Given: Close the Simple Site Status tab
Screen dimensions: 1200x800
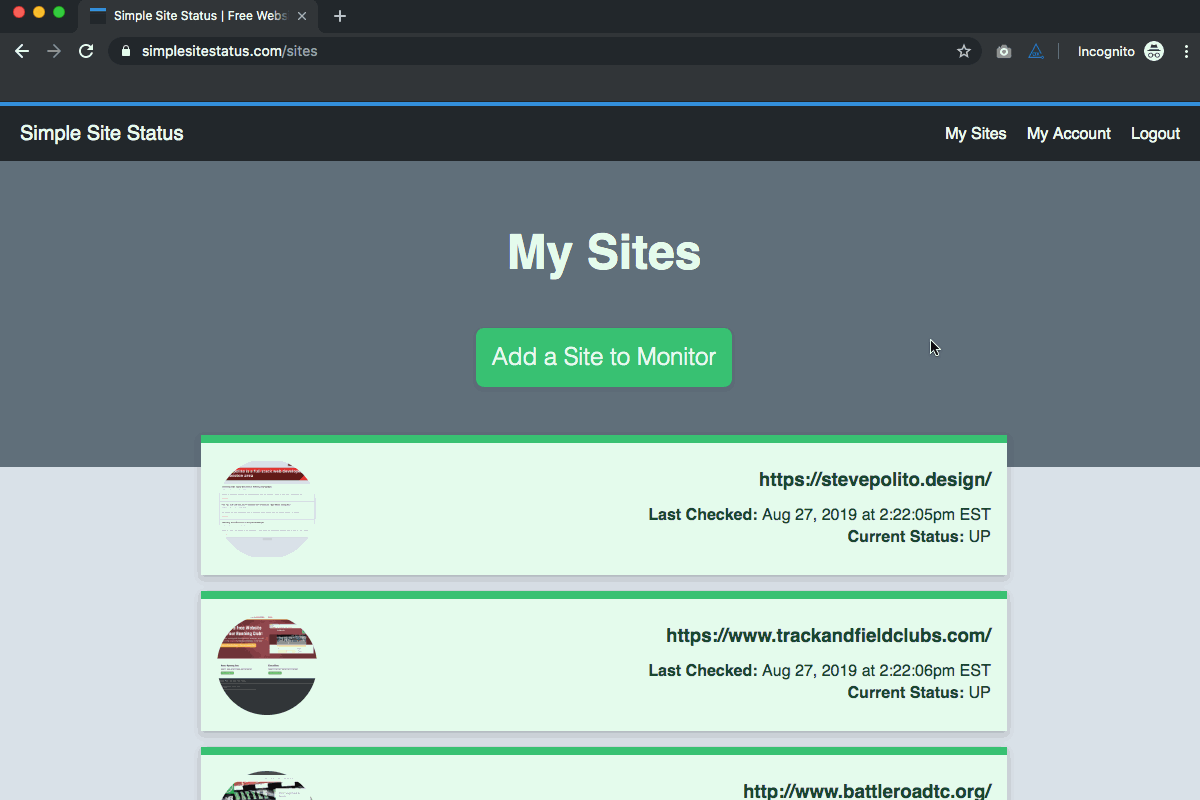Looking at the screenshot, I should [302, 16].
